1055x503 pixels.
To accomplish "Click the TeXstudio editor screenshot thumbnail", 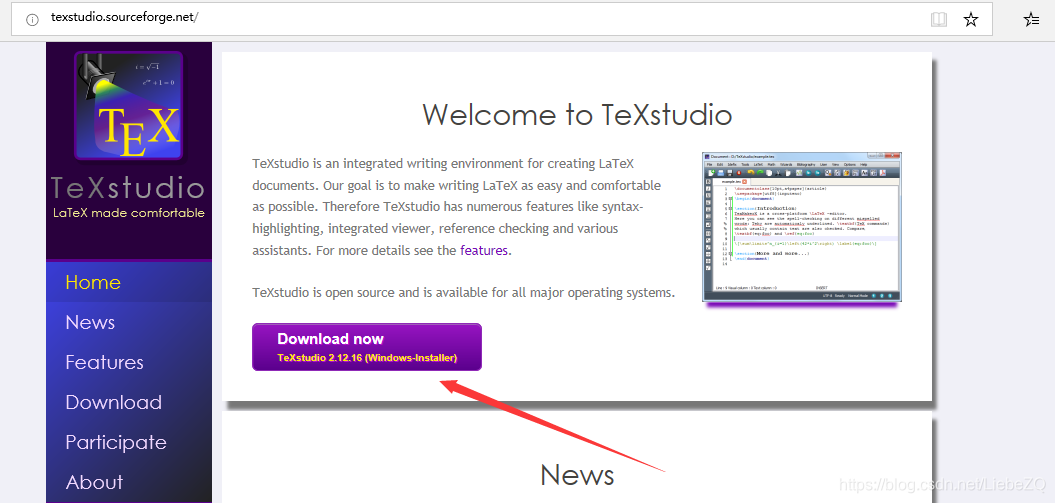I will (801, 227).
